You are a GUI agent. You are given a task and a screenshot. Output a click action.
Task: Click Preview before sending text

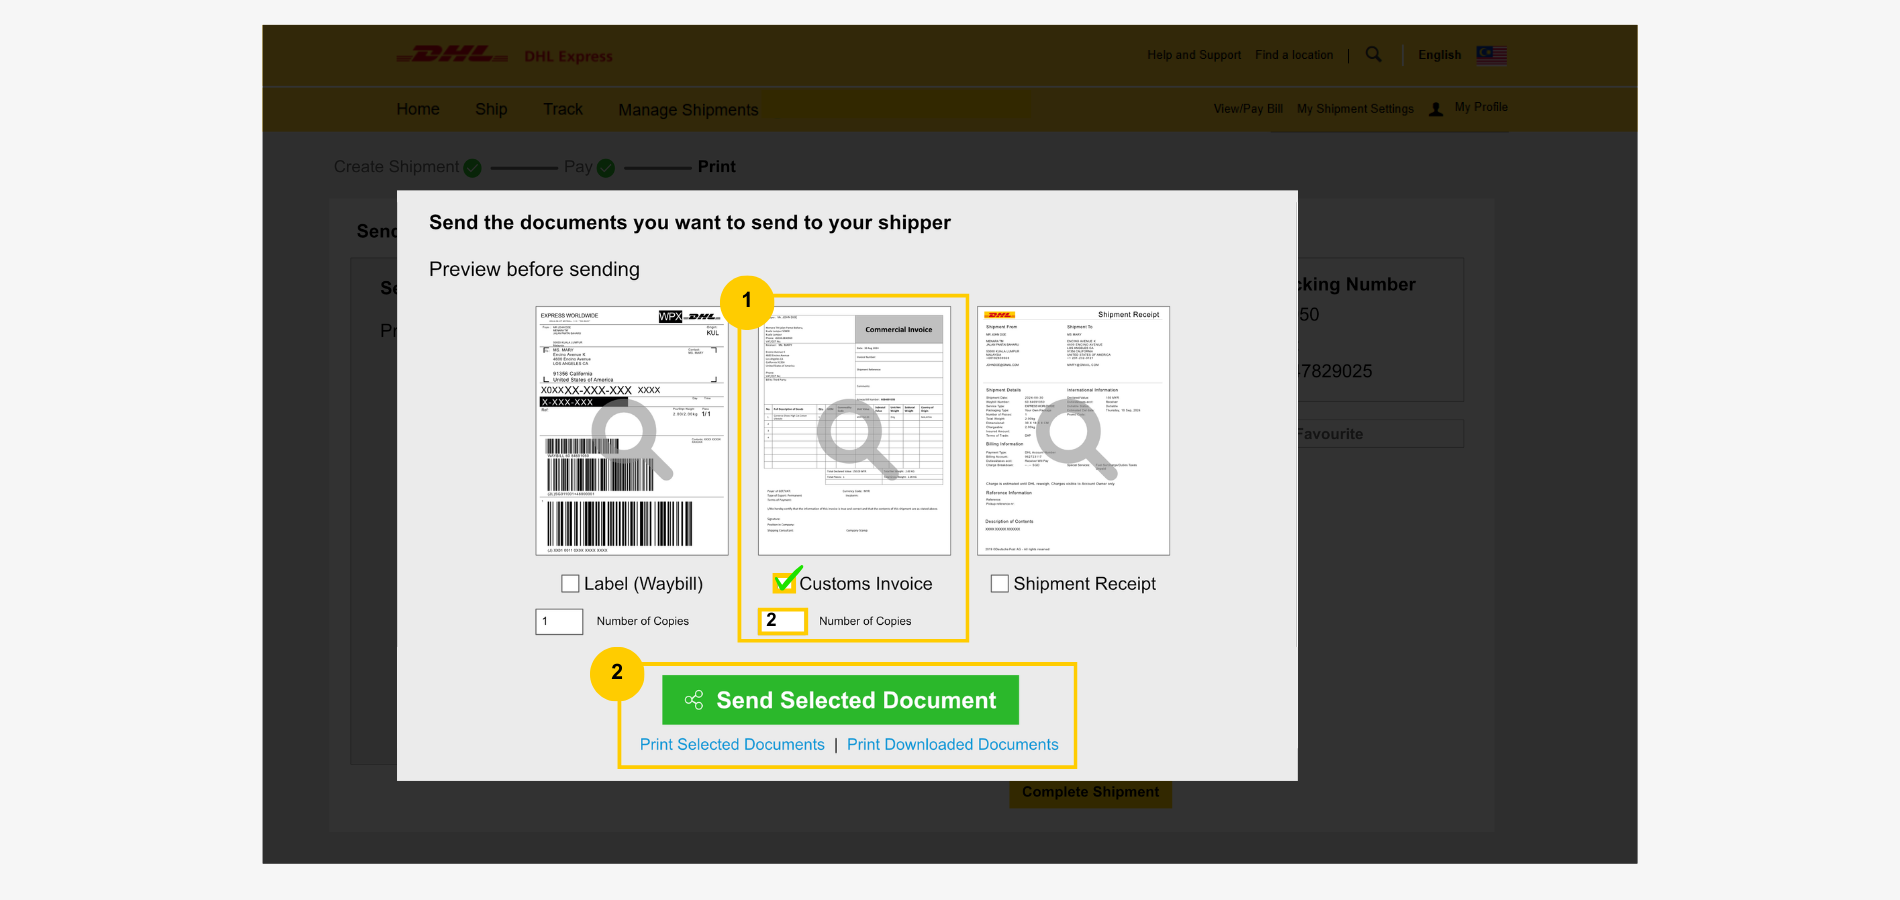coord(534,270)
